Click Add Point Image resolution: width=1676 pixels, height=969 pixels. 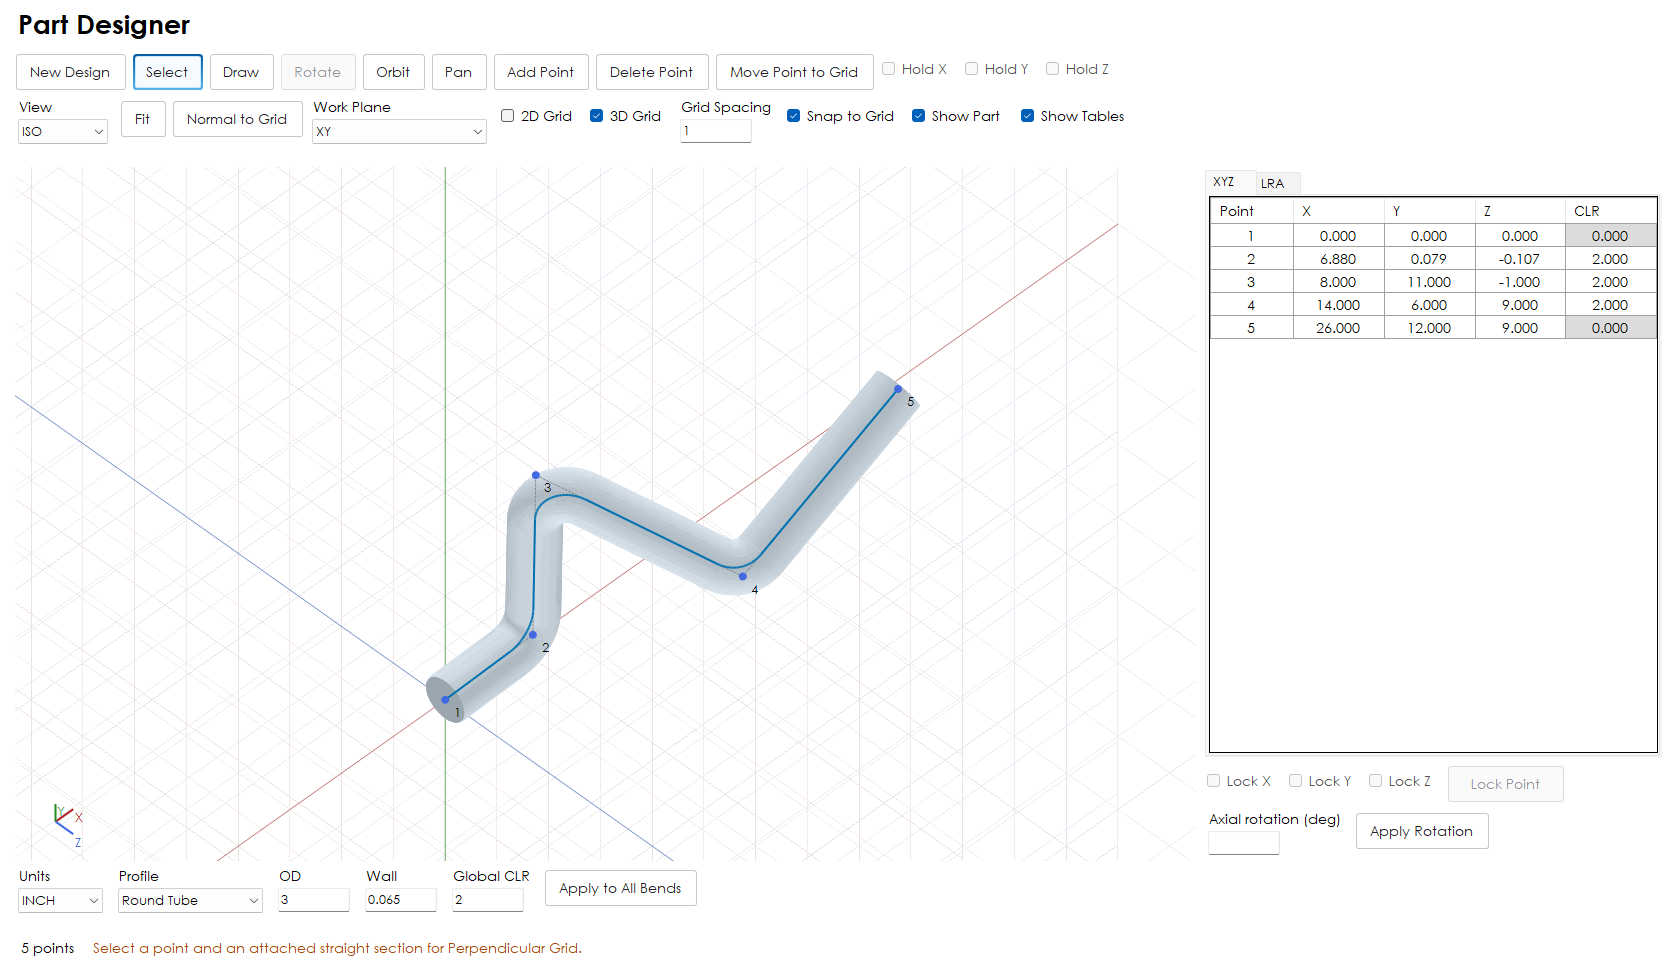[540, 72]
